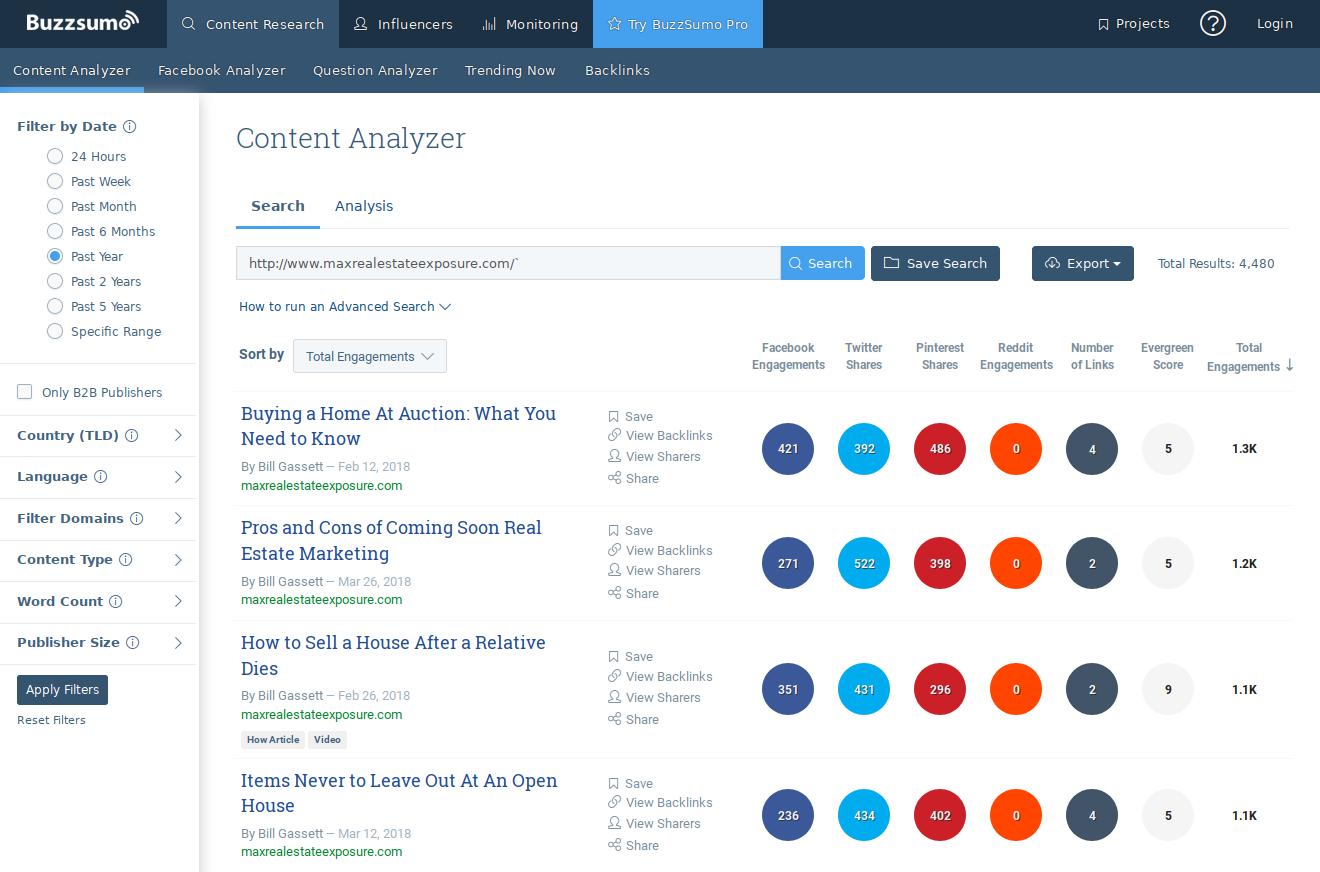The image size is (1320, 872).
Task: Expand the Country (TLD) filter
Action: (178, 436)
